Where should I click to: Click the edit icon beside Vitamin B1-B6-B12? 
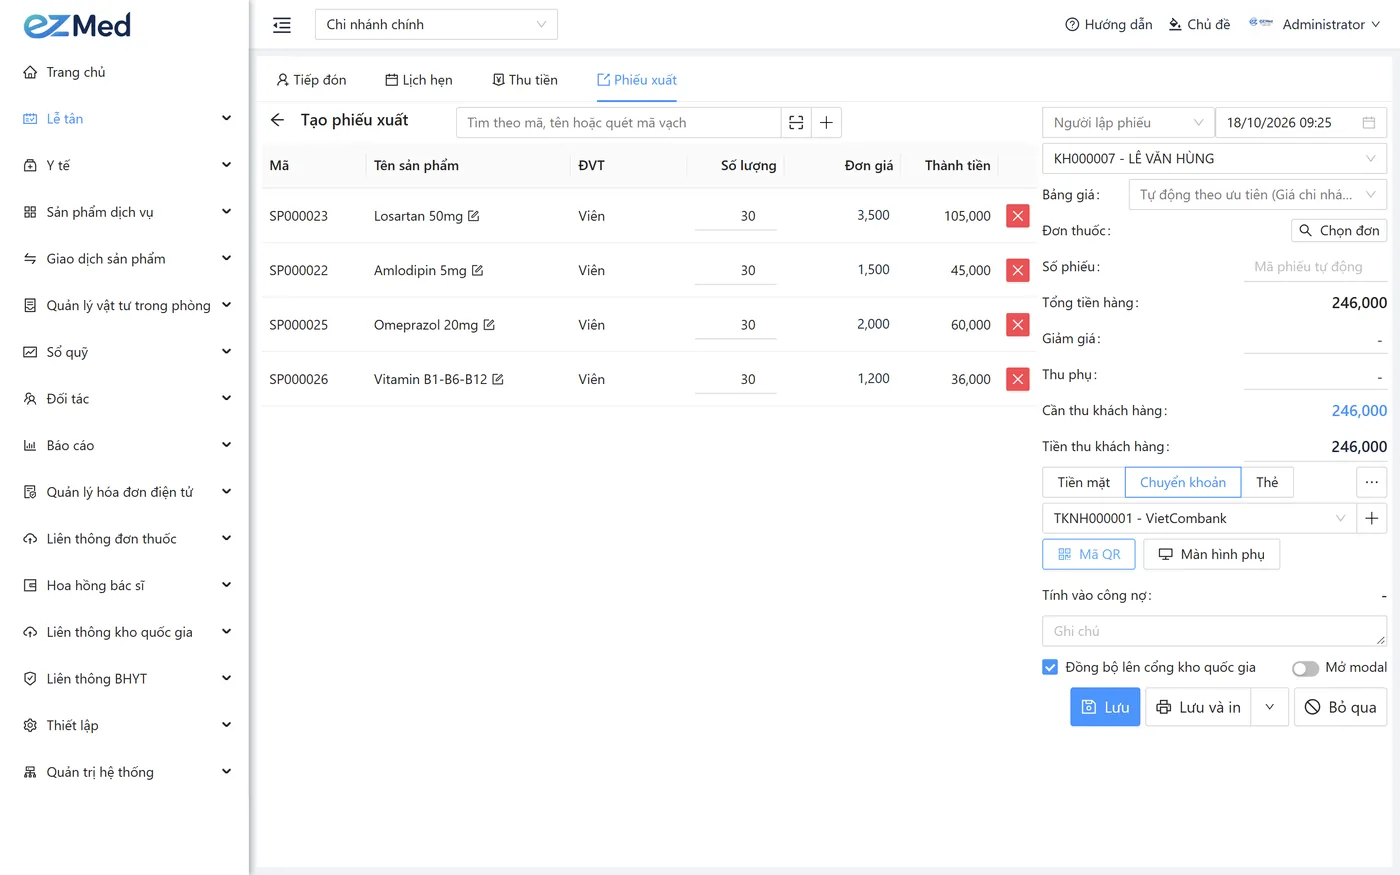coord(498,379)
